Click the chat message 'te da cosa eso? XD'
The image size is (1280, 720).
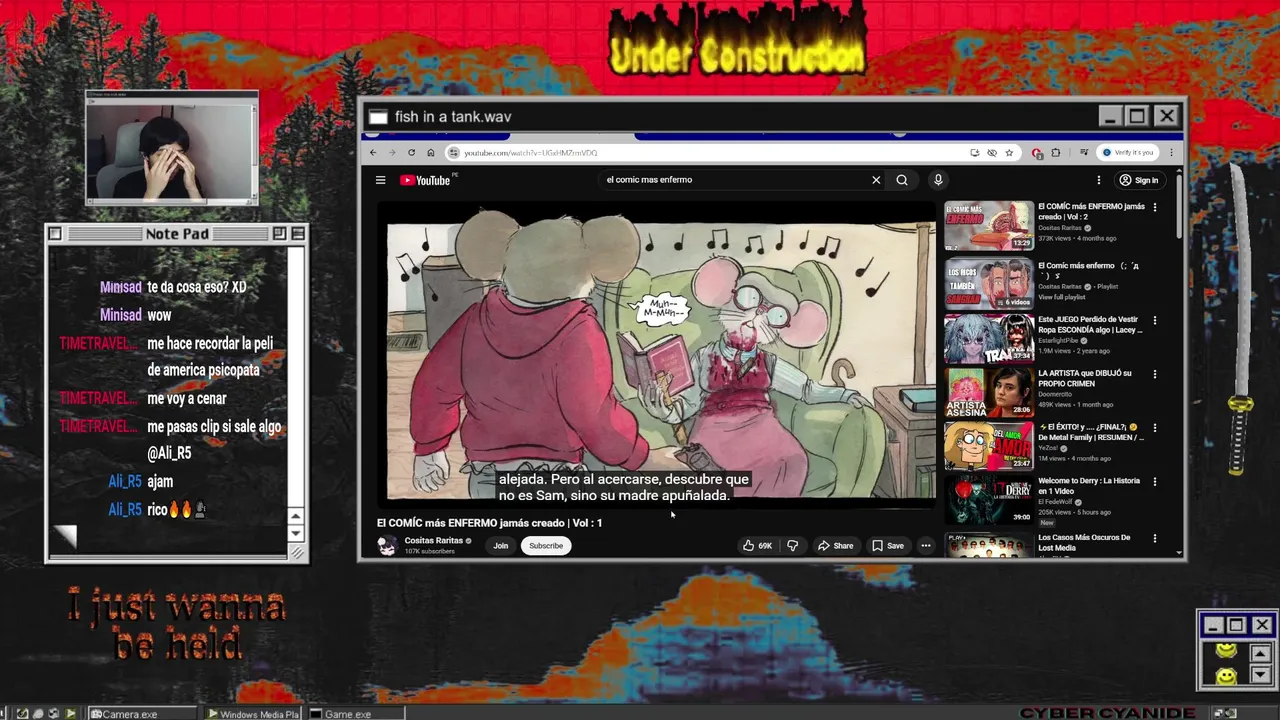197,287
